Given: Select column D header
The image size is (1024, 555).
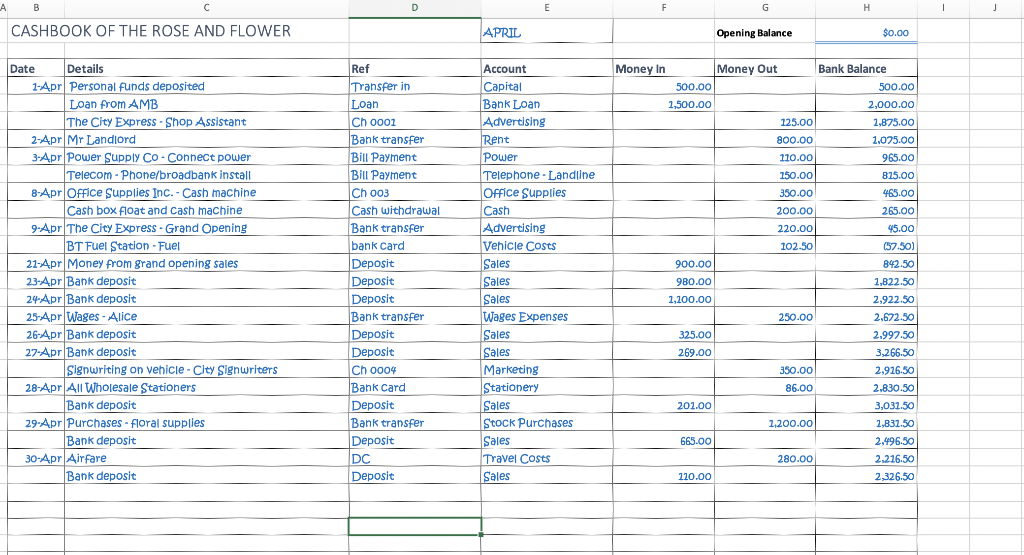Looking at the screenshot, I should 415,8.
